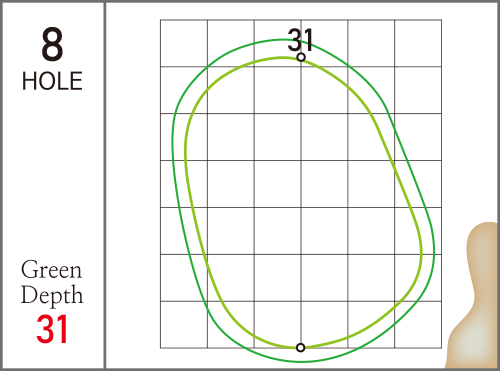Click the red 31 depth value
This screenshot has width=500, height=371.
click(52, 329)
